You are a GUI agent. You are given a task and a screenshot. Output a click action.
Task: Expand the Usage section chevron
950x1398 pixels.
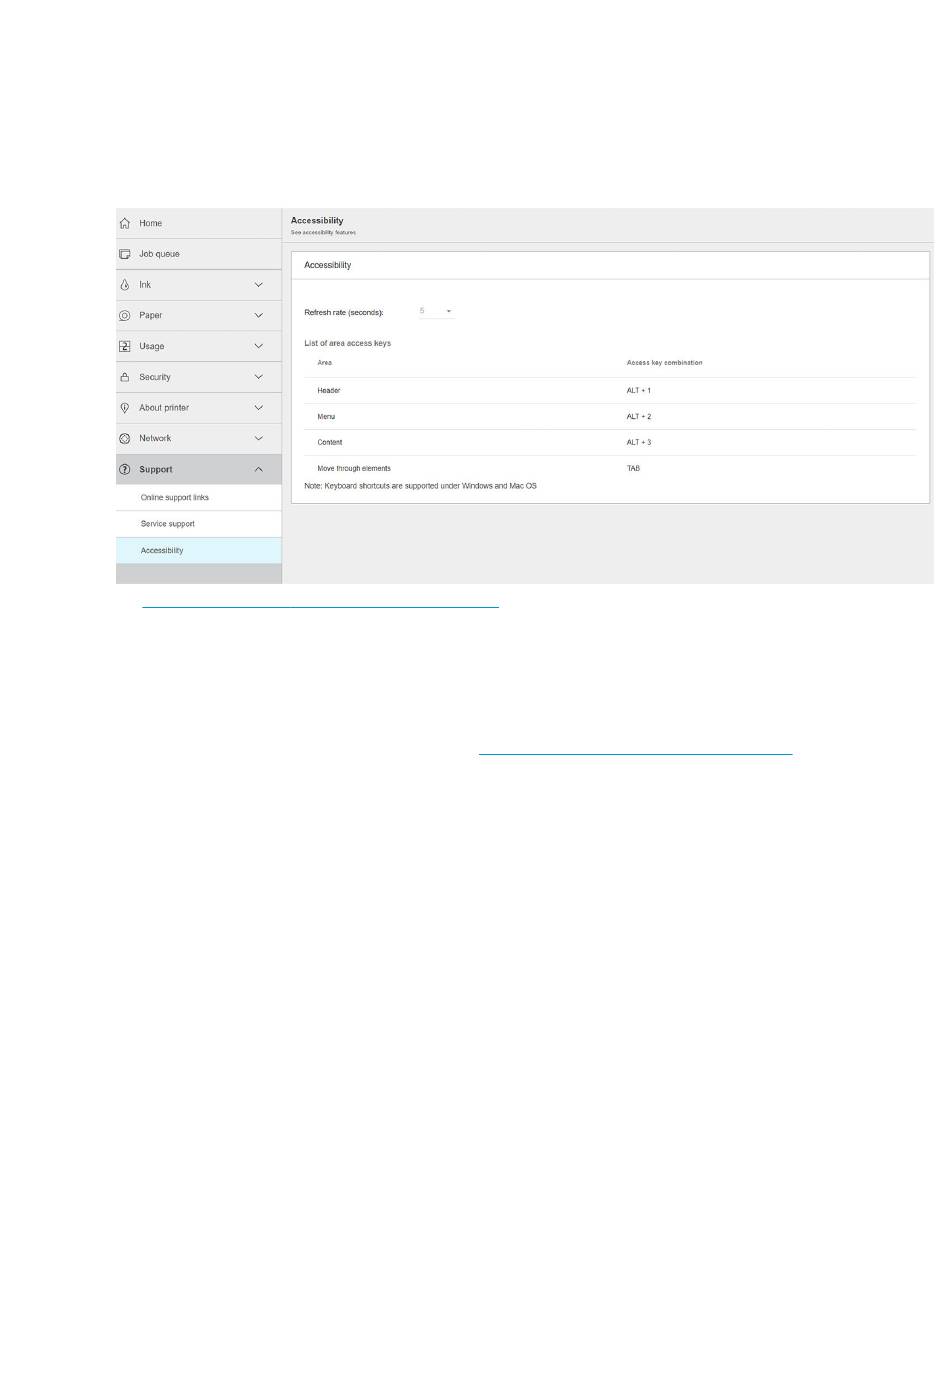click(x=258, y=346)
